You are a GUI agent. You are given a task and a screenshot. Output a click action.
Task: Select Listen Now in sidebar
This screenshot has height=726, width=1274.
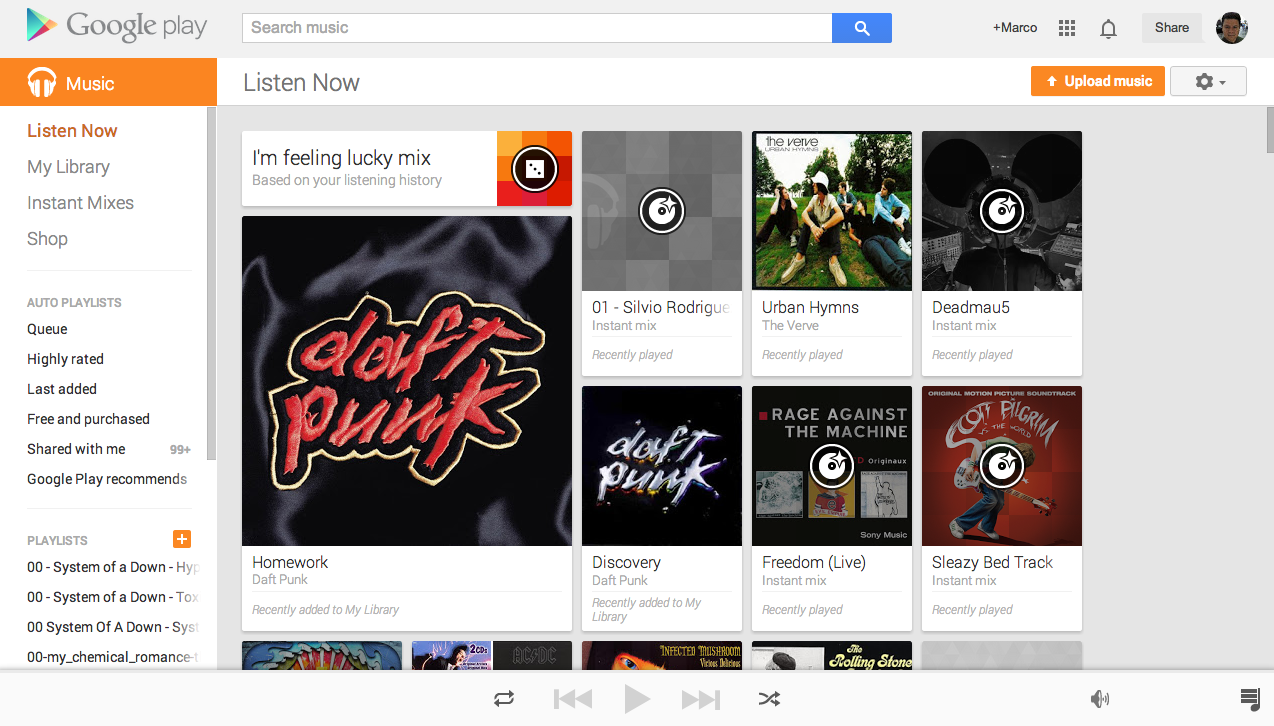point(72,131)
